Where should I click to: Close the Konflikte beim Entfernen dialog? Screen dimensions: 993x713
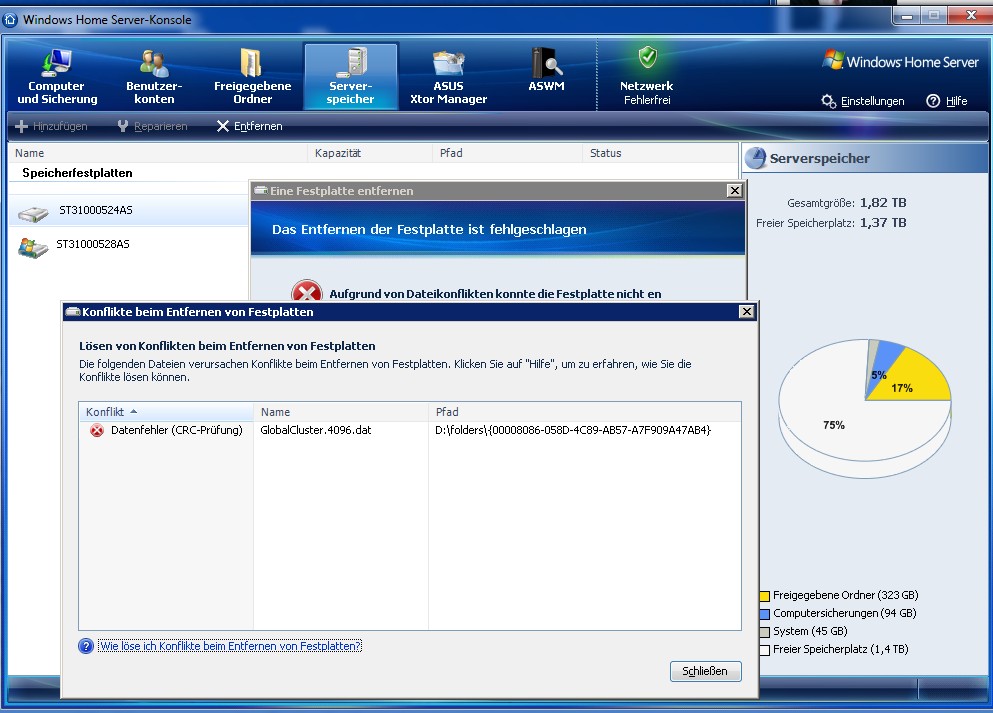tap(747, 312)
